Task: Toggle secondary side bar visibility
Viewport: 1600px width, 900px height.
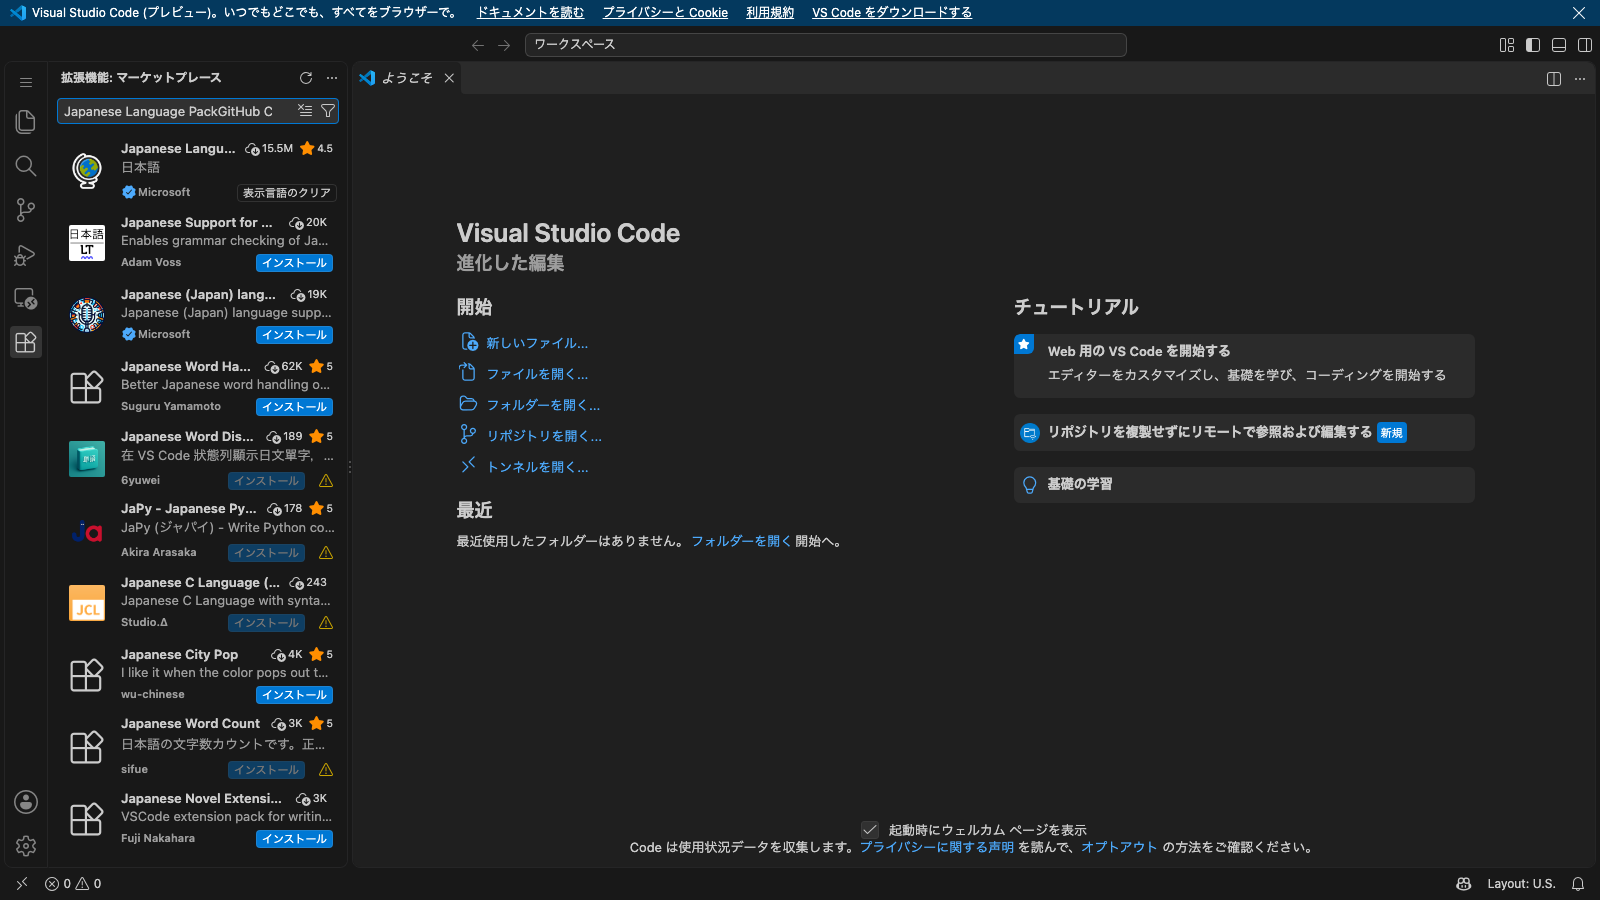Action: [1585, 45]
